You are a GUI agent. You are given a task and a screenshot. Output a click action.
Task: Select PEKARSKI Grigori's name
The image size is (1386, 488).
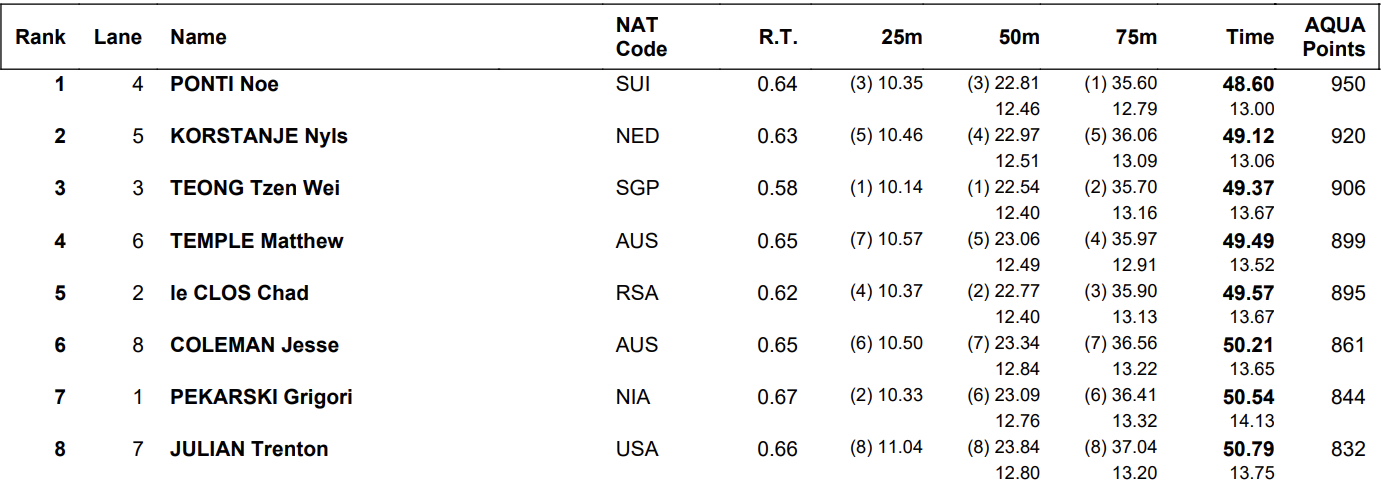click(x=261, y=397)
